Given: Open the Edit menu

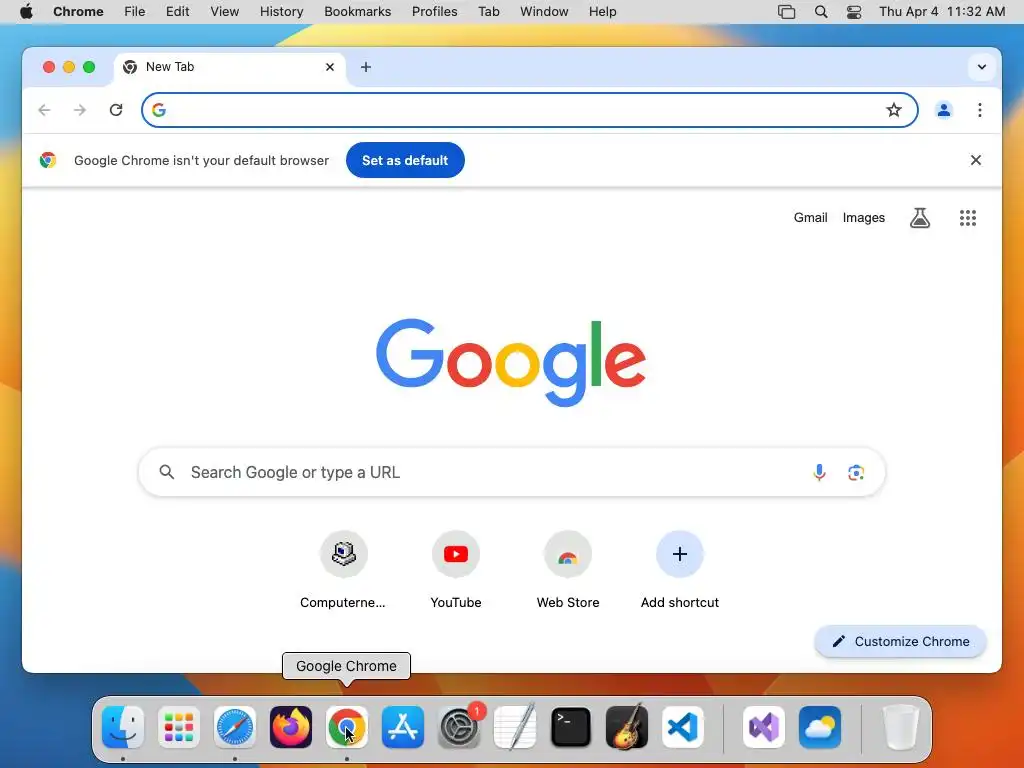Looking at the screenshot, I should tap(177, 12).
